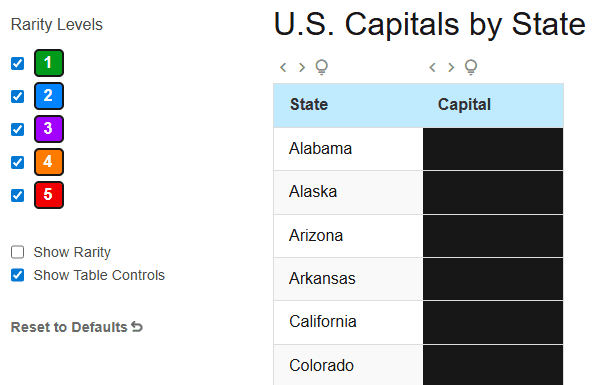Click the green rarity 1 badge
Image resolution: width=599 pixels, height=385 pixels.
(x=49, y=63)
